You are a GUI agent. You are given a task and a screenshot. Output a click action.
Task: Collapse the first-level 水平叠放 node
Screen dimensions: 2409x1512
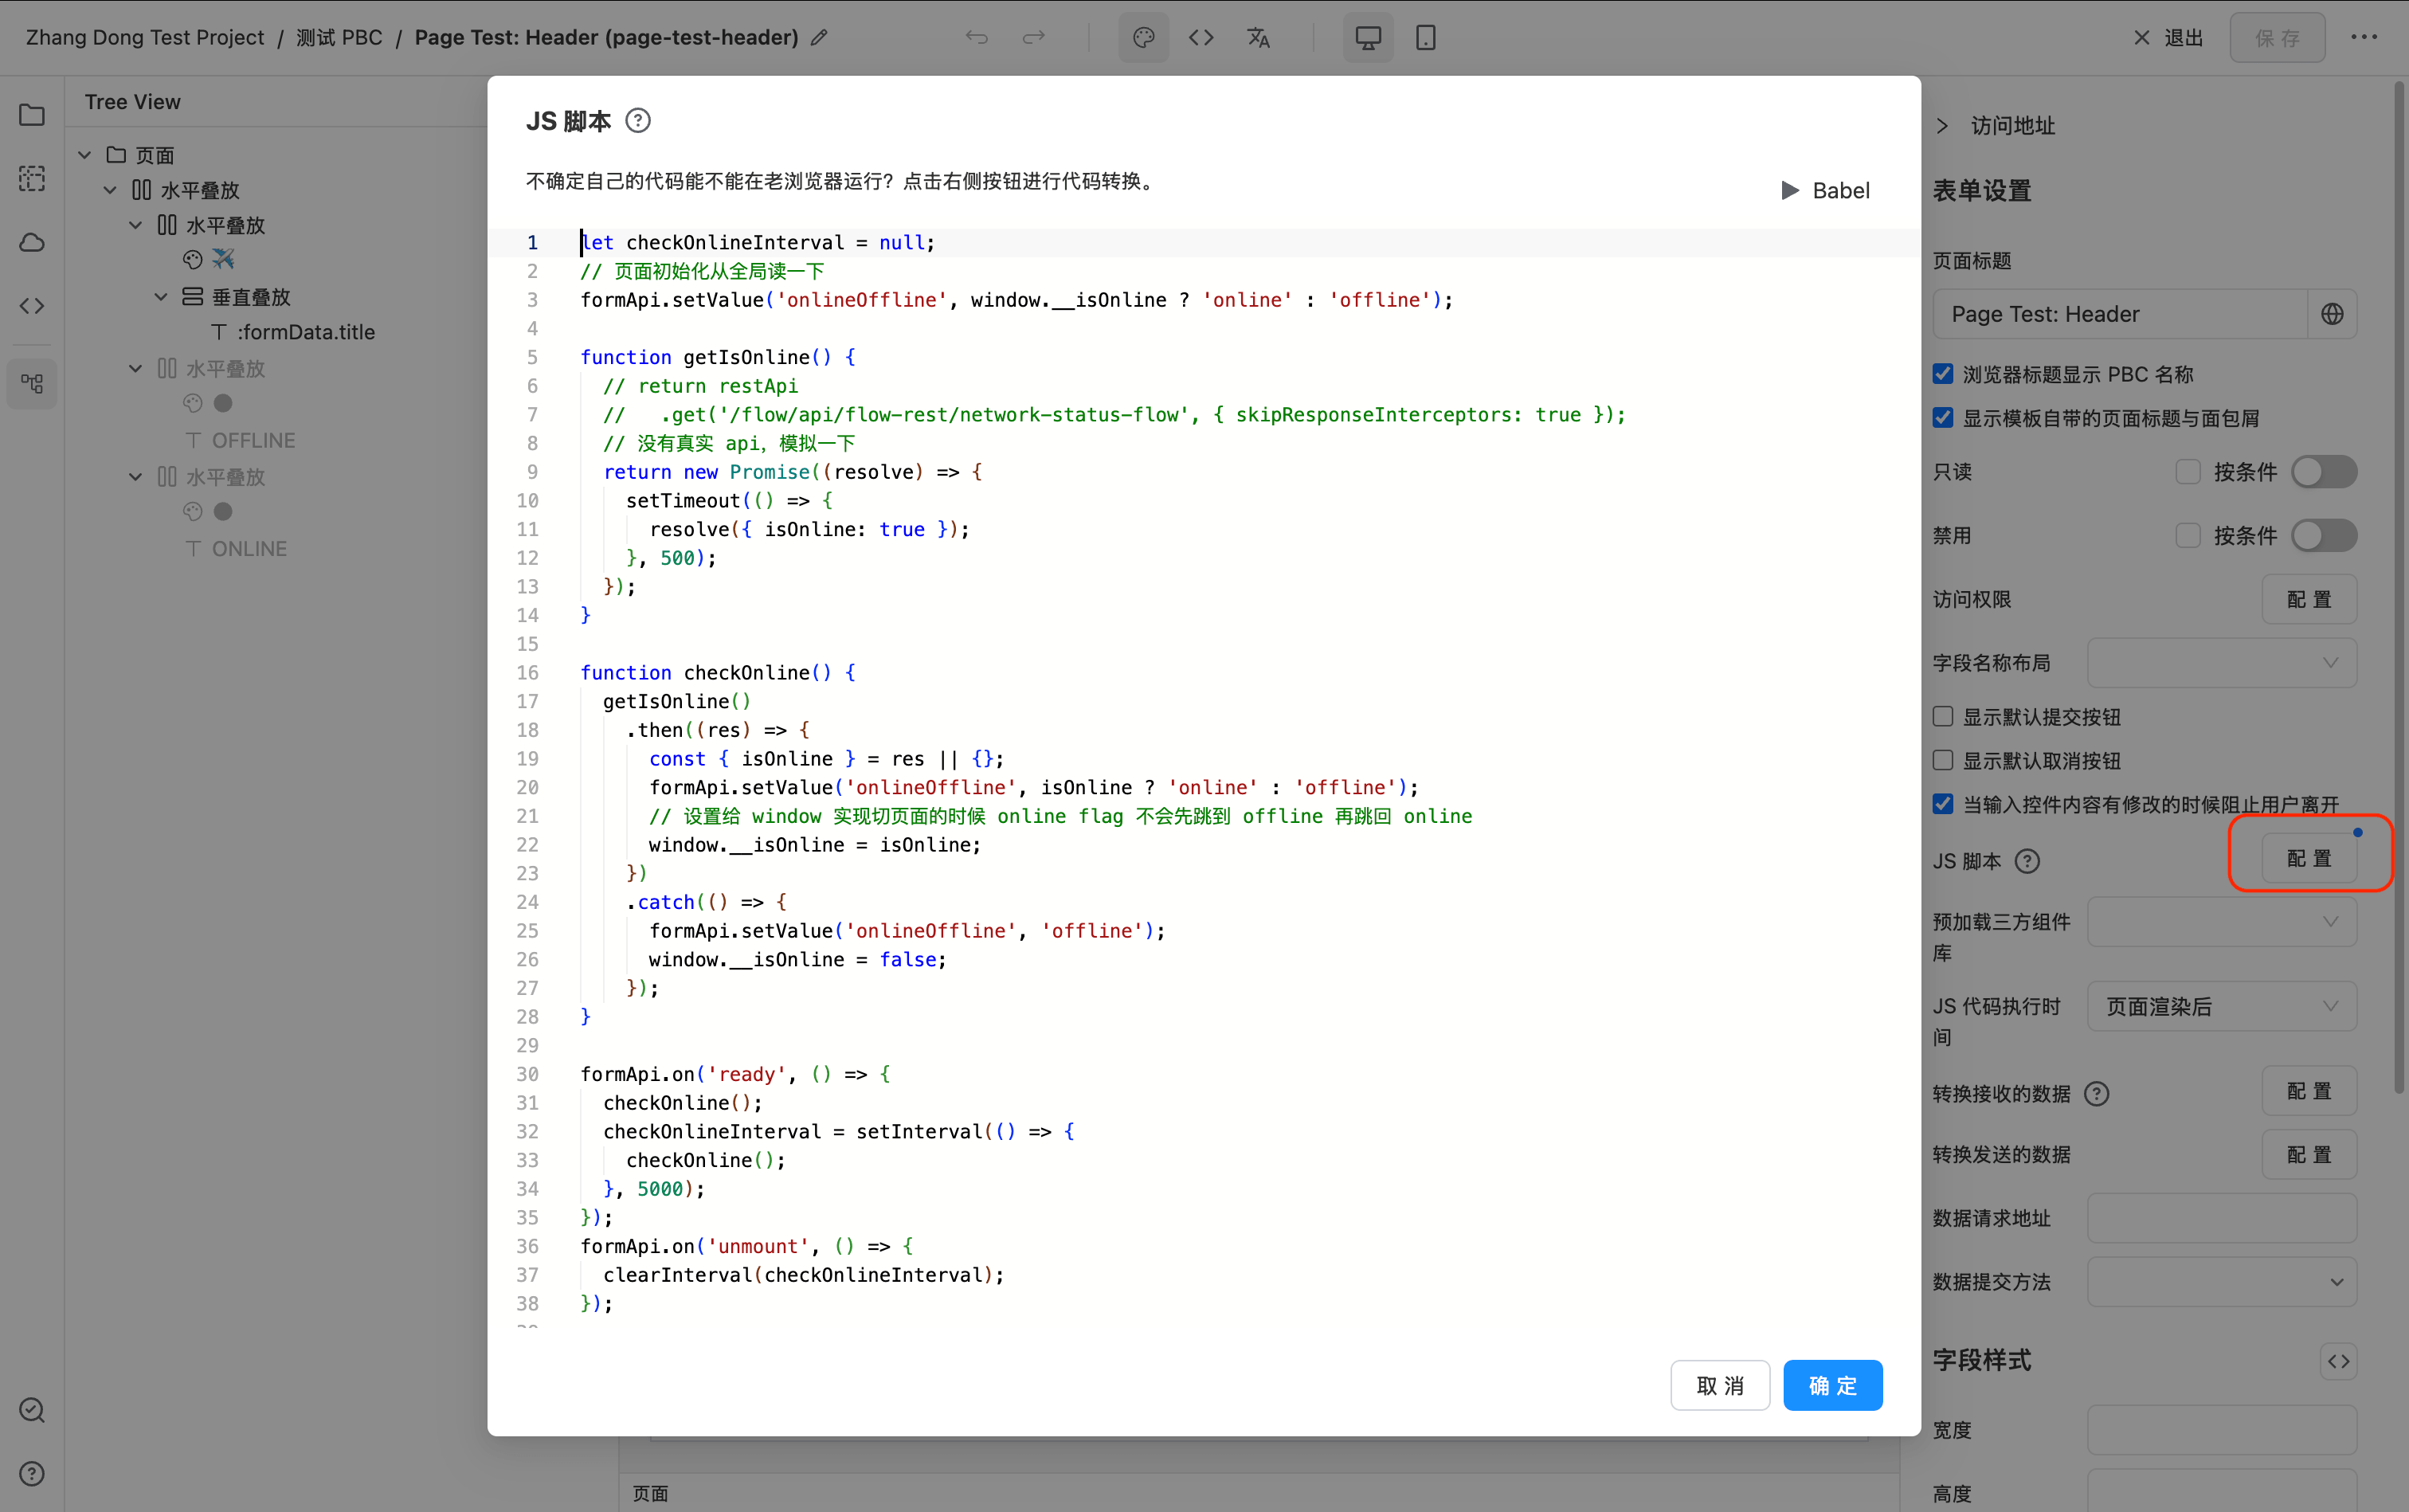click(x=110, y=190)
